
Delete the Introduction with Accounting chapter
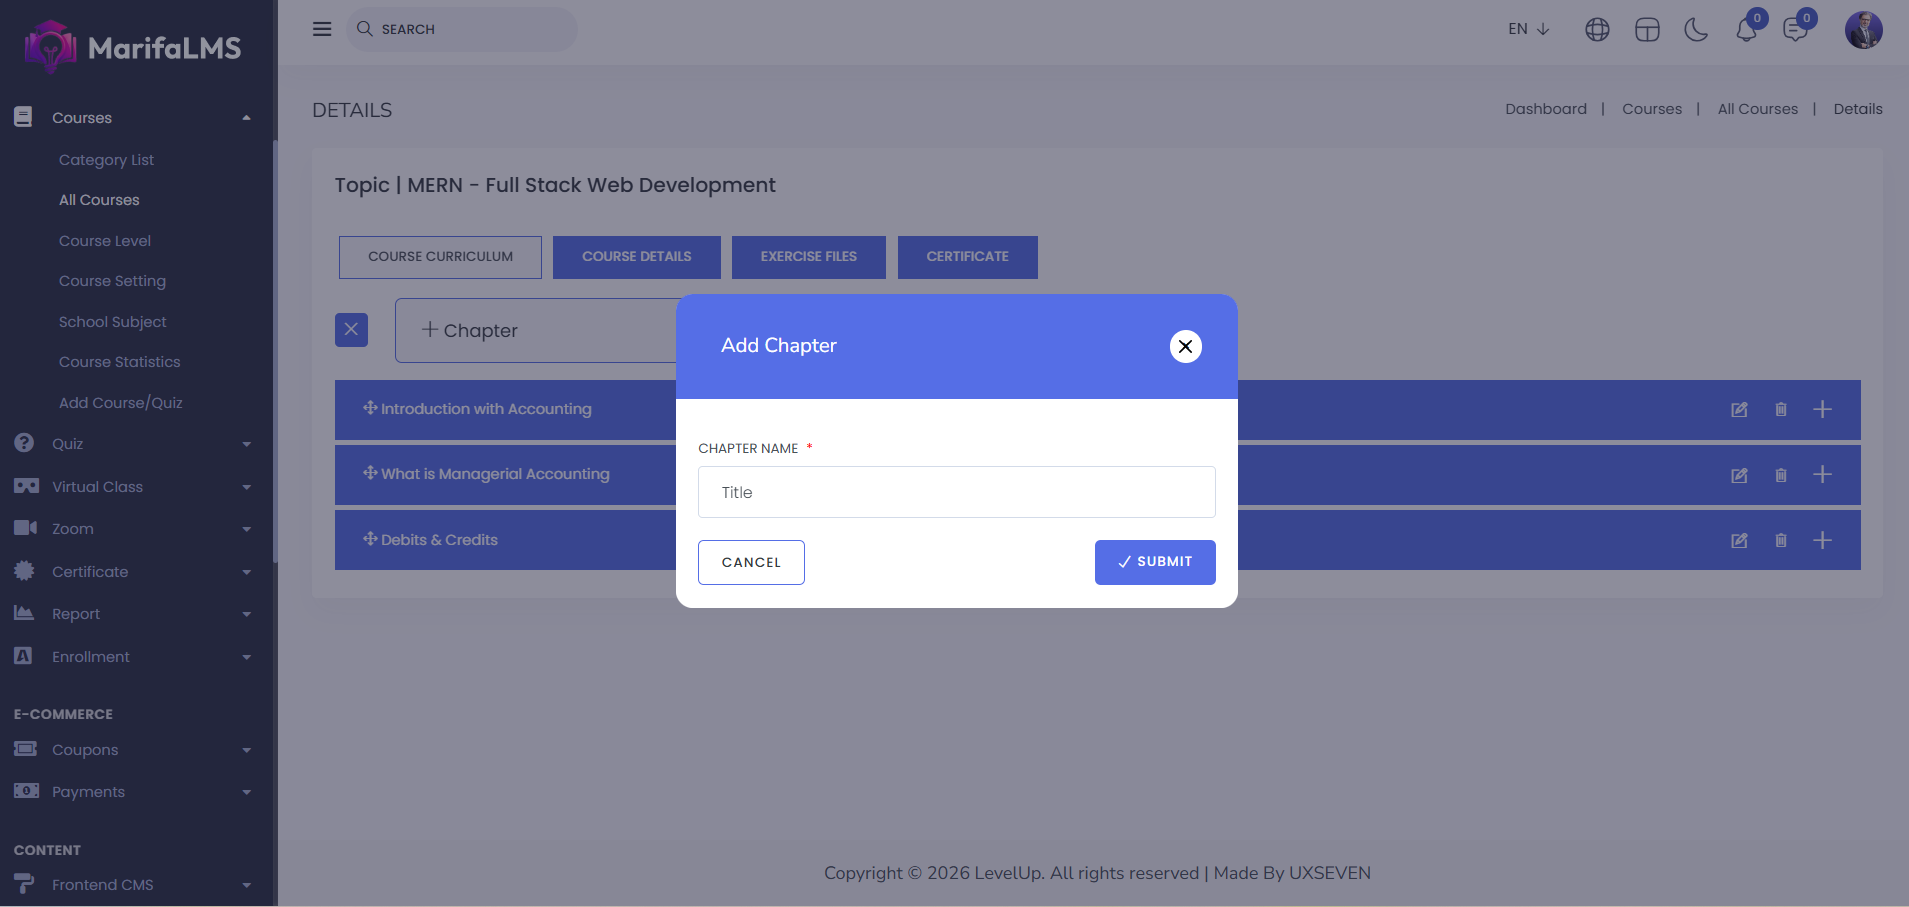pos(1781,410)
